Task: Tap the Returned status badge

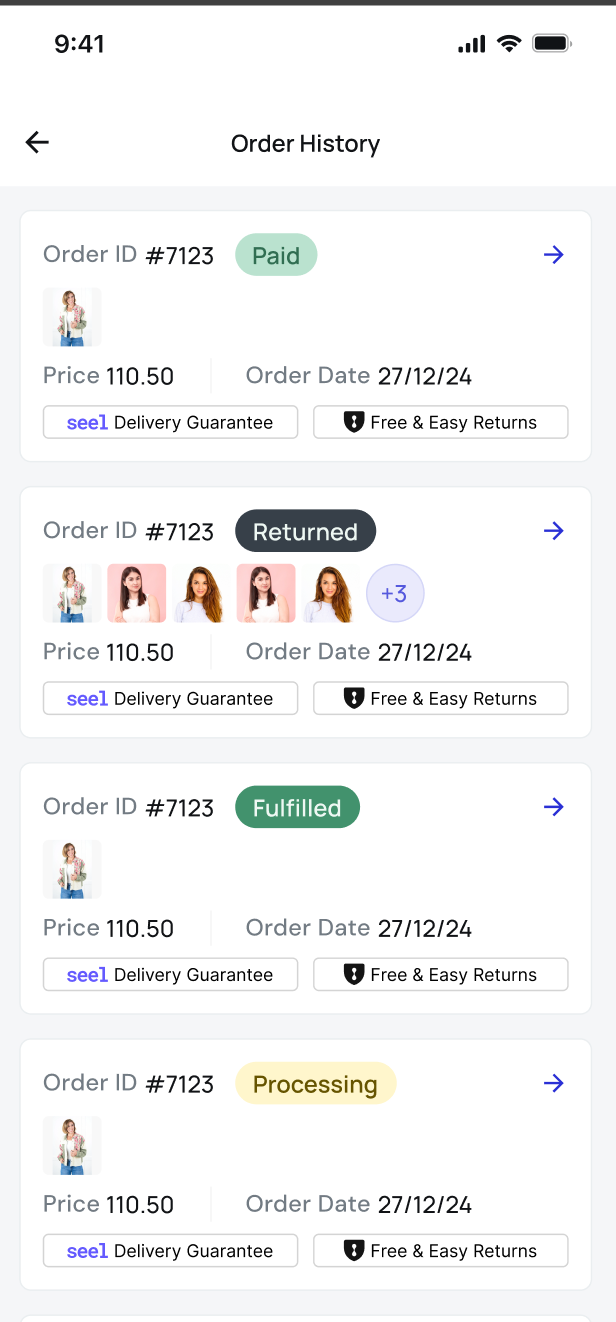Action: tap(305, 531)
